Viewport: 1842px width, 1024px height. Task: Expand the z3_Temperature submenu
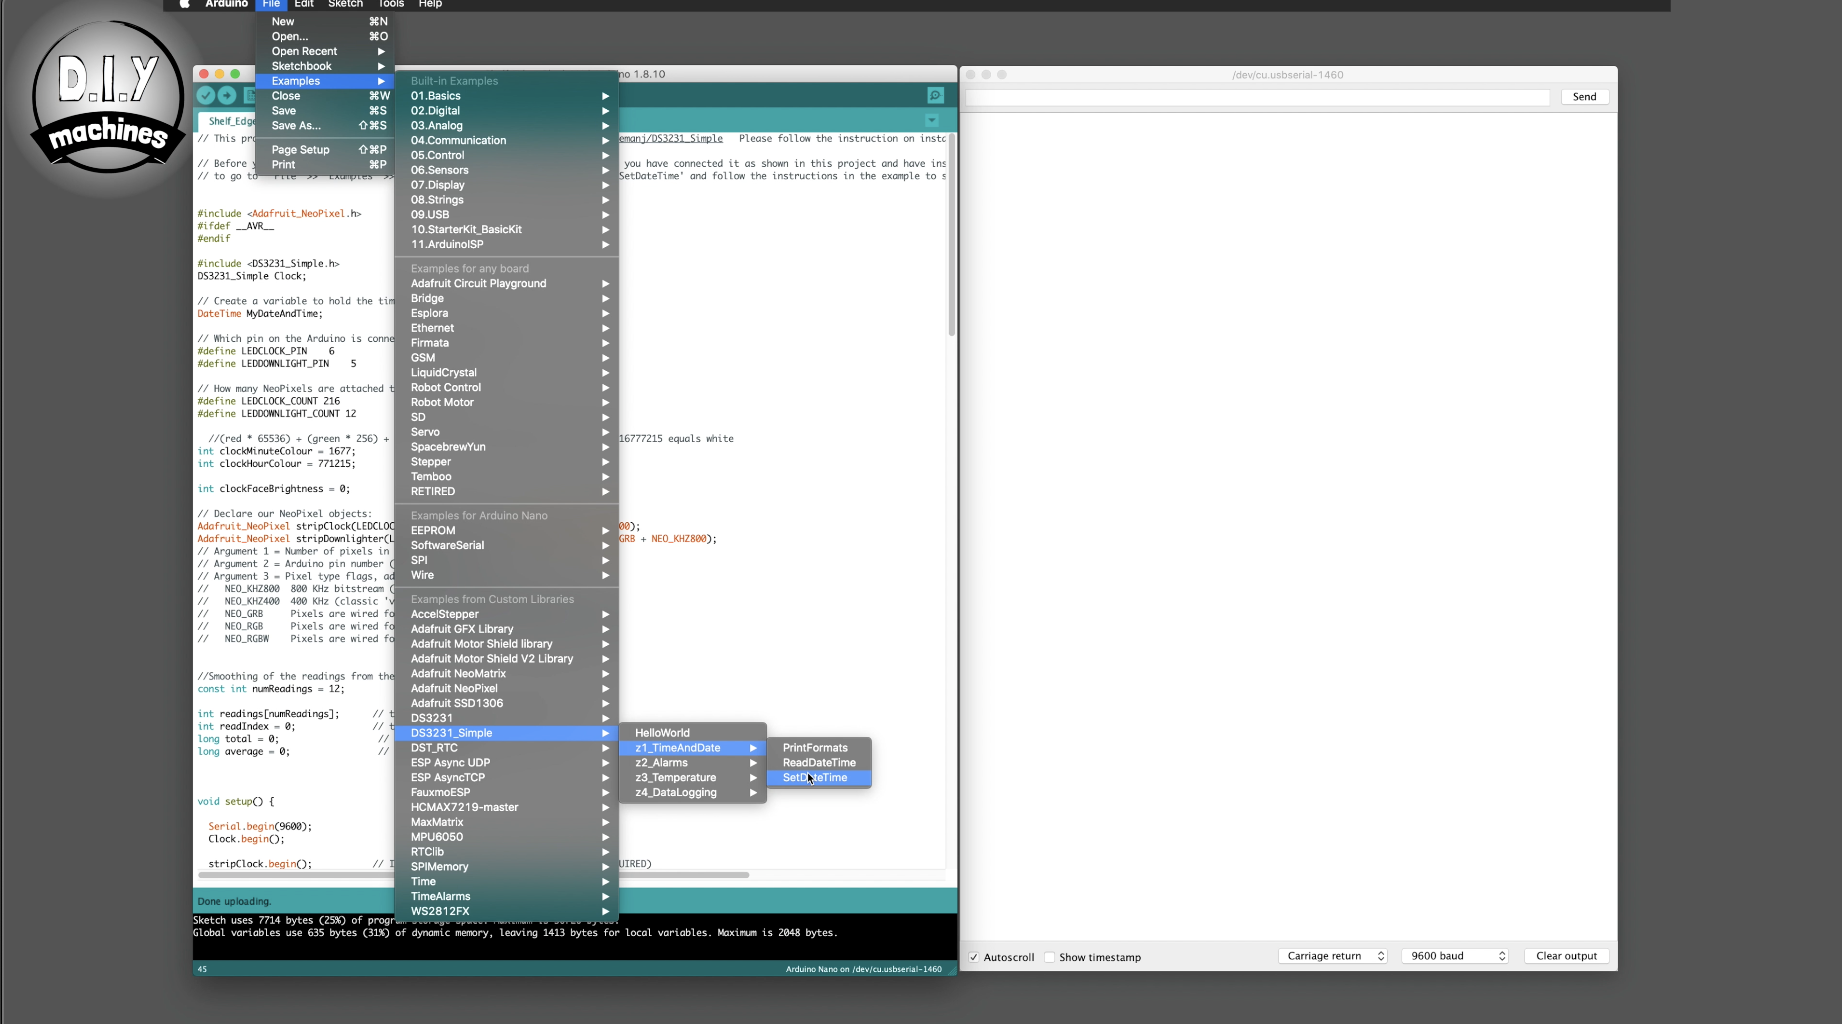tap(693, 778)
